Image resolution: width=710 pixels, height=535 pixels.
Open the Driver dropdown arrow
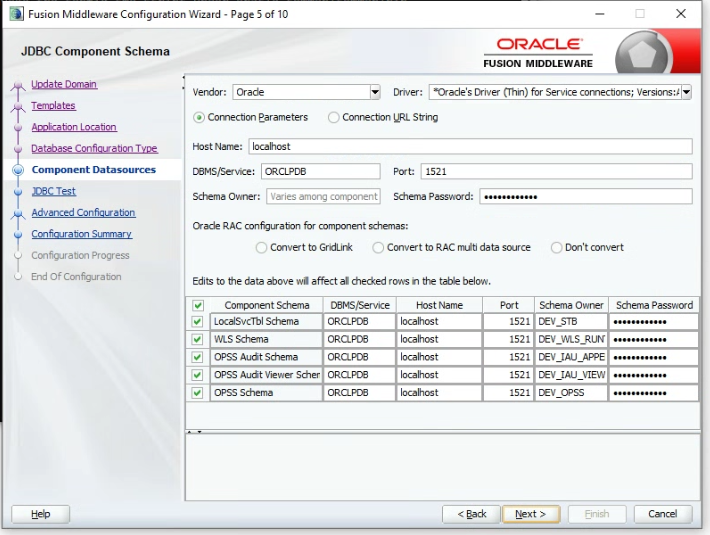tap(686, 92)
